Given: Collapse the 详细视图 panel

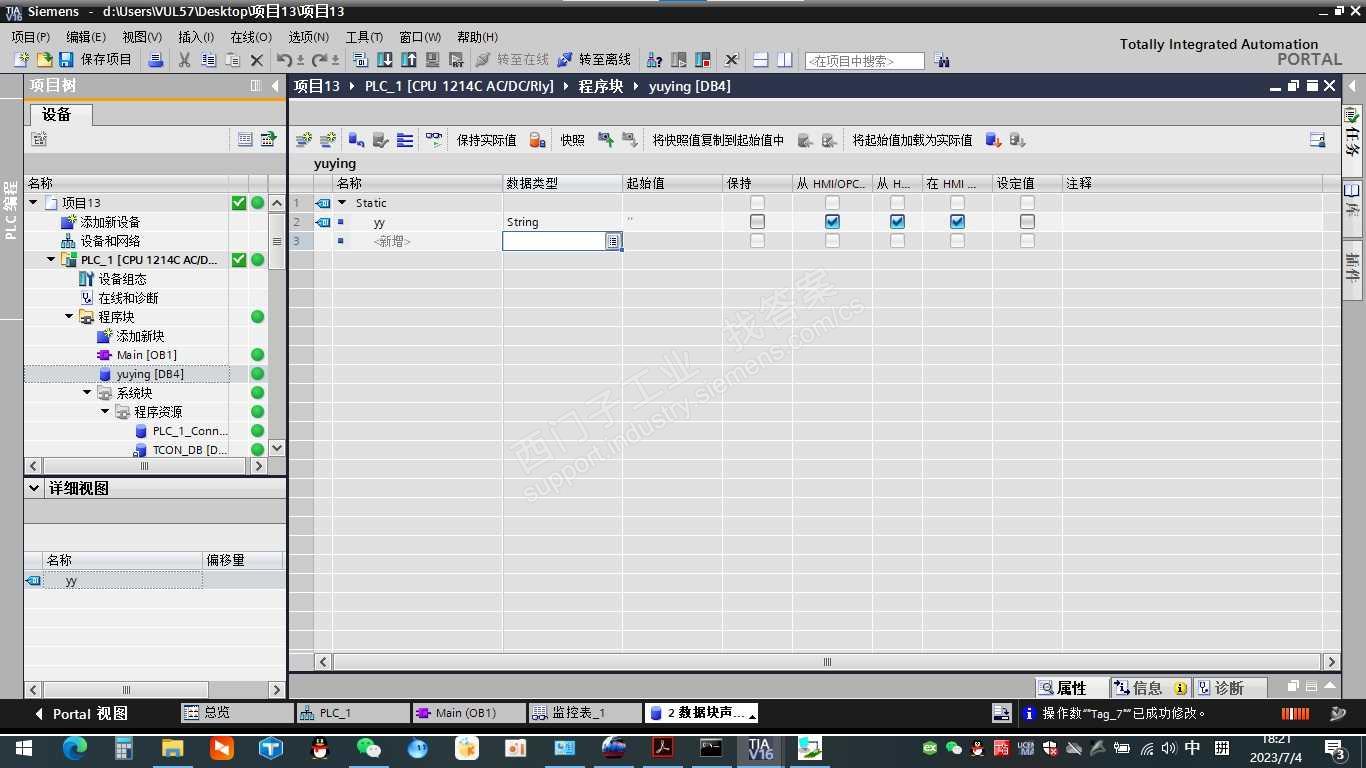Looking at the screenshot, I should coord(35,488).
